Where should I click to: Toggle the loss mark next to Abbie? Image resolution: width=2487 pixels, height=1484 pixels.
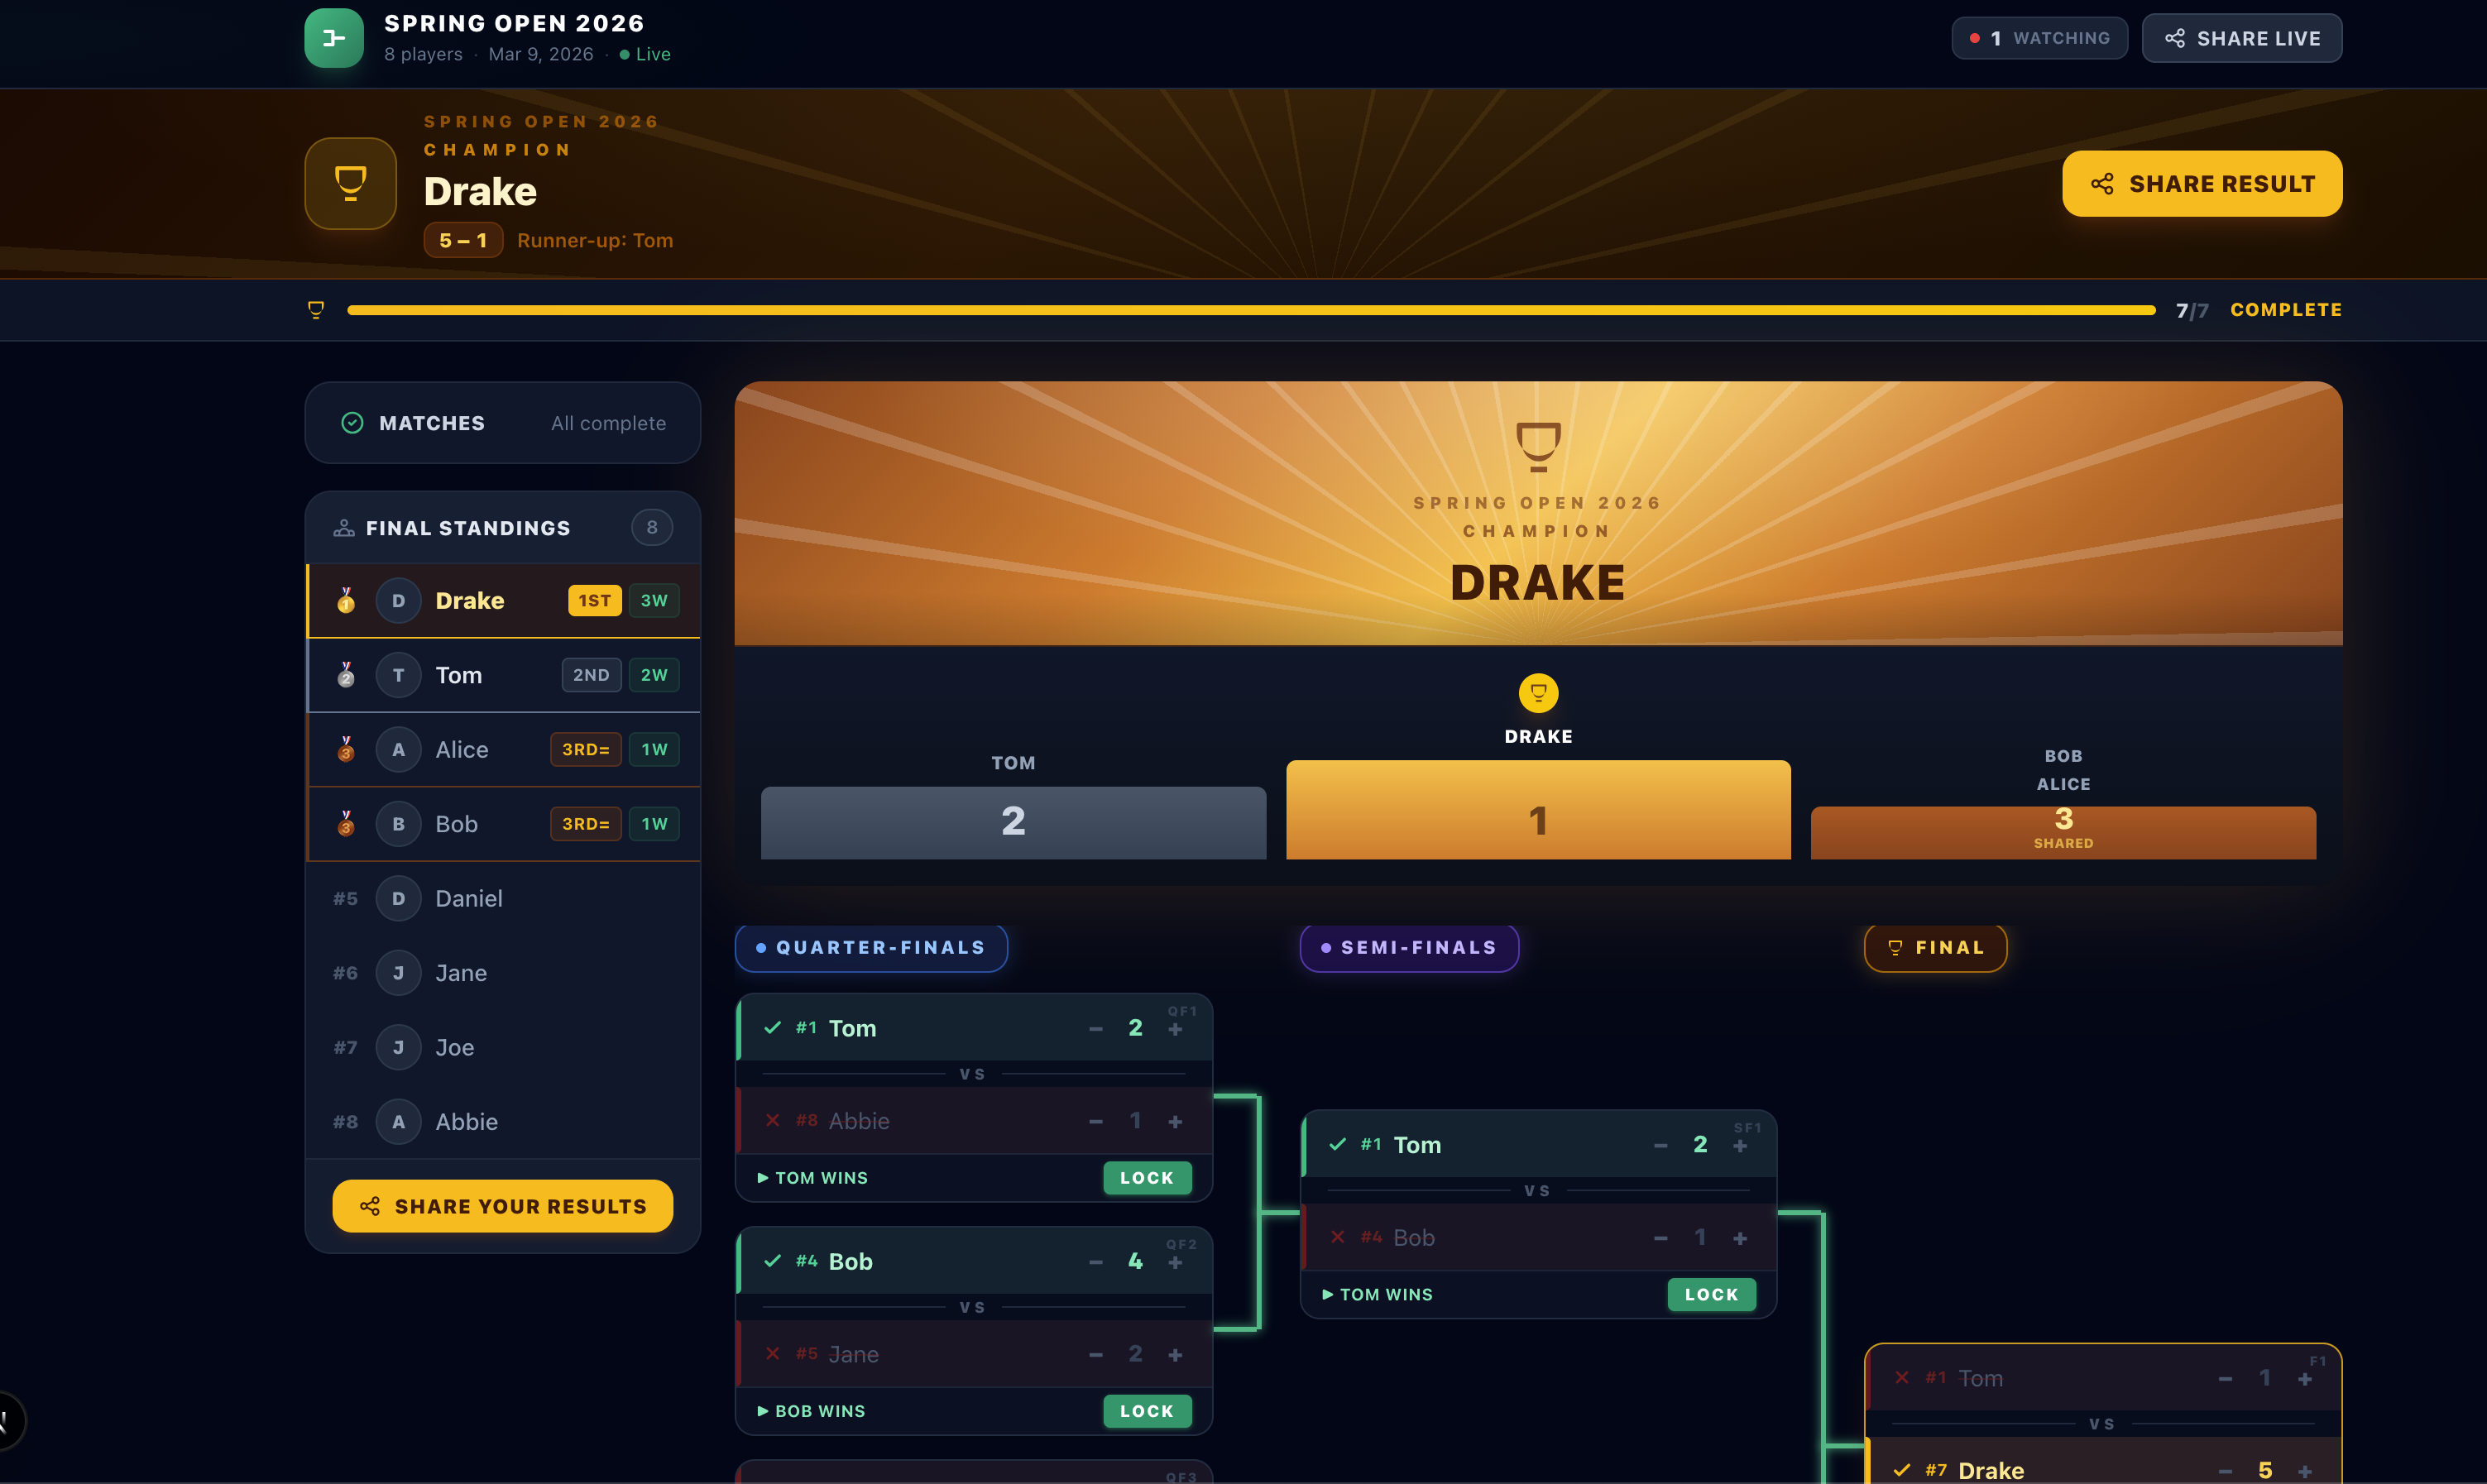[771, 1120]
